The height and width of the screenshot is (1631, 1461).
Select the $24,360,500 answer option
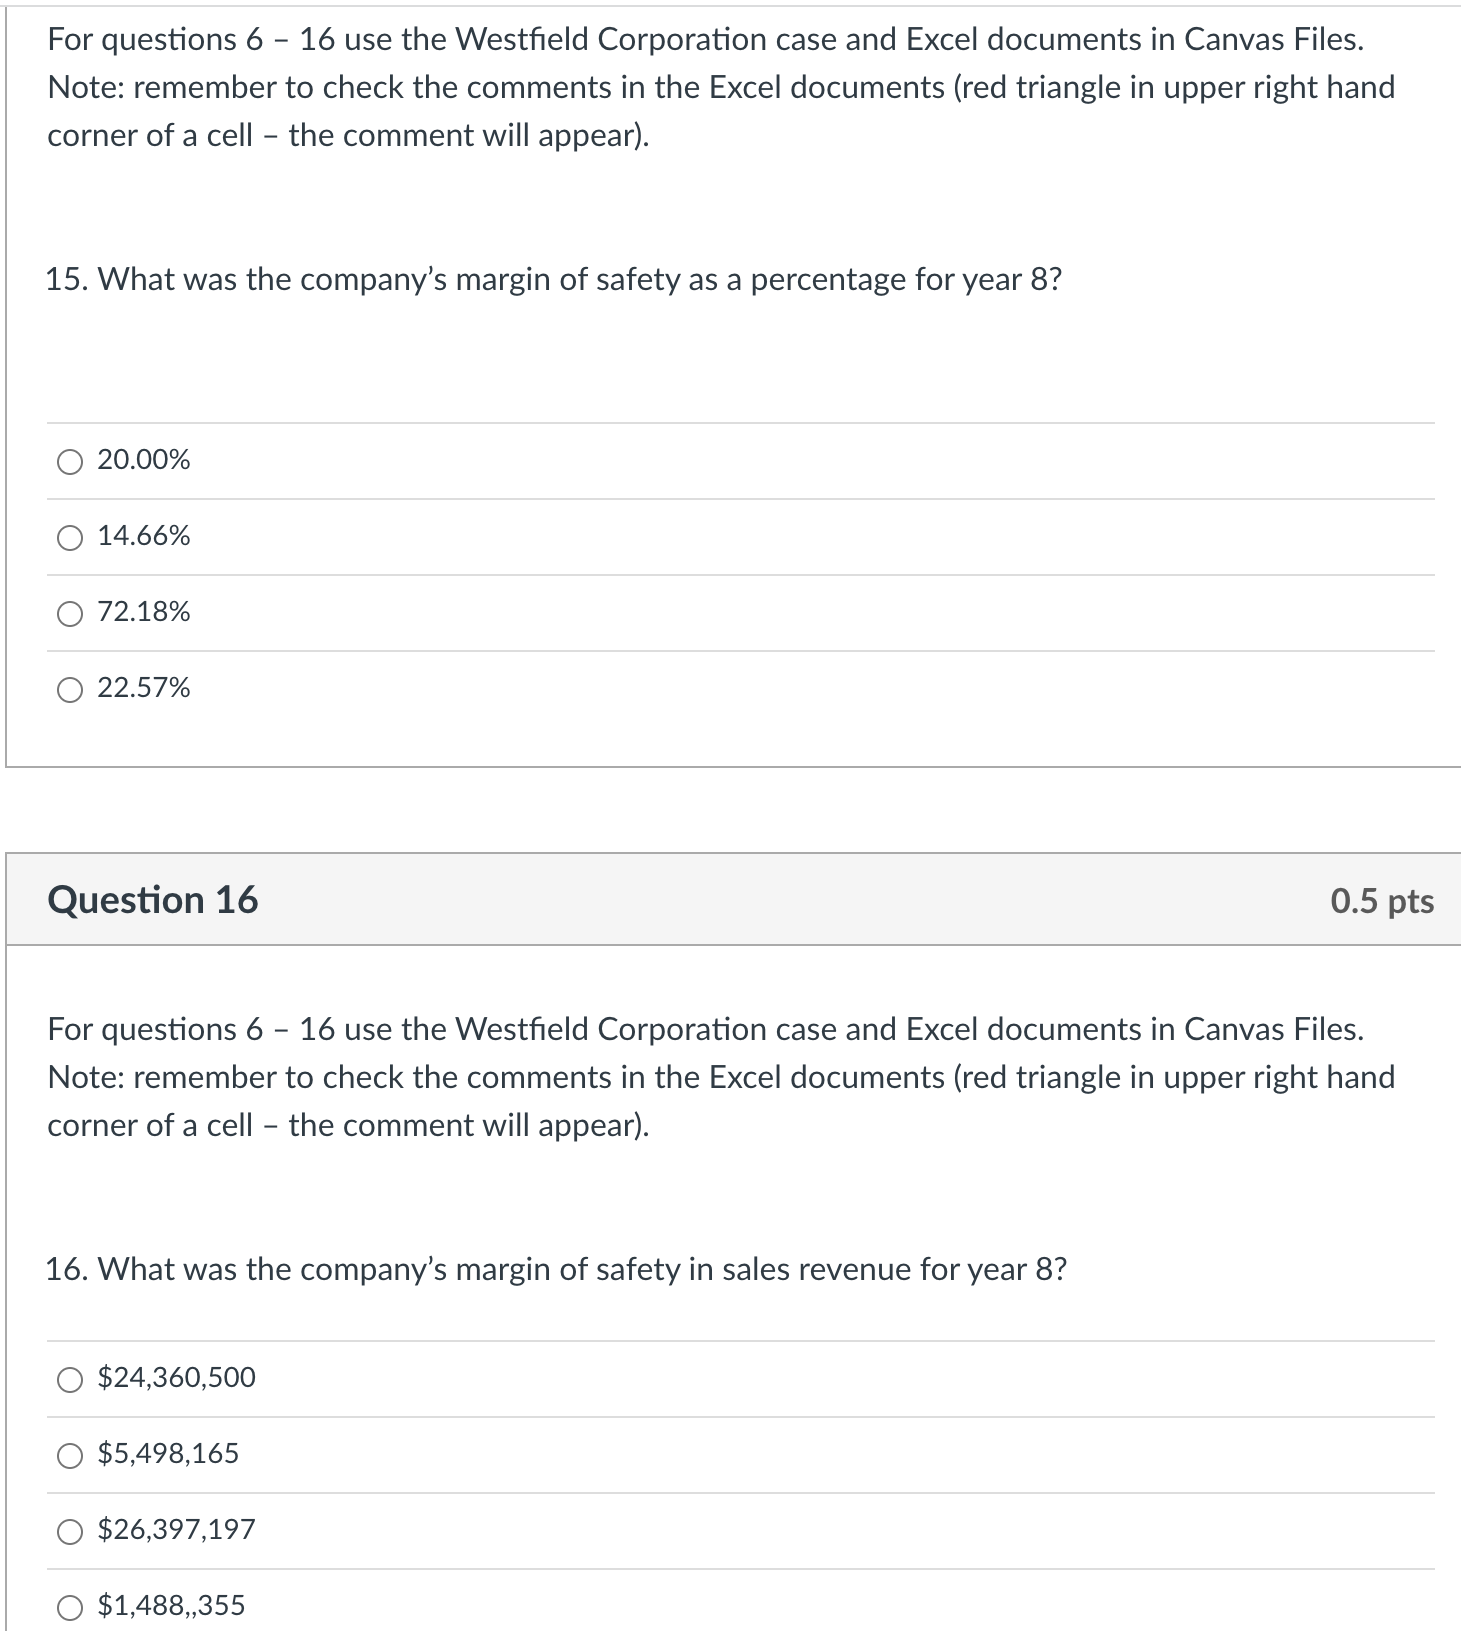click(68, 1378)
